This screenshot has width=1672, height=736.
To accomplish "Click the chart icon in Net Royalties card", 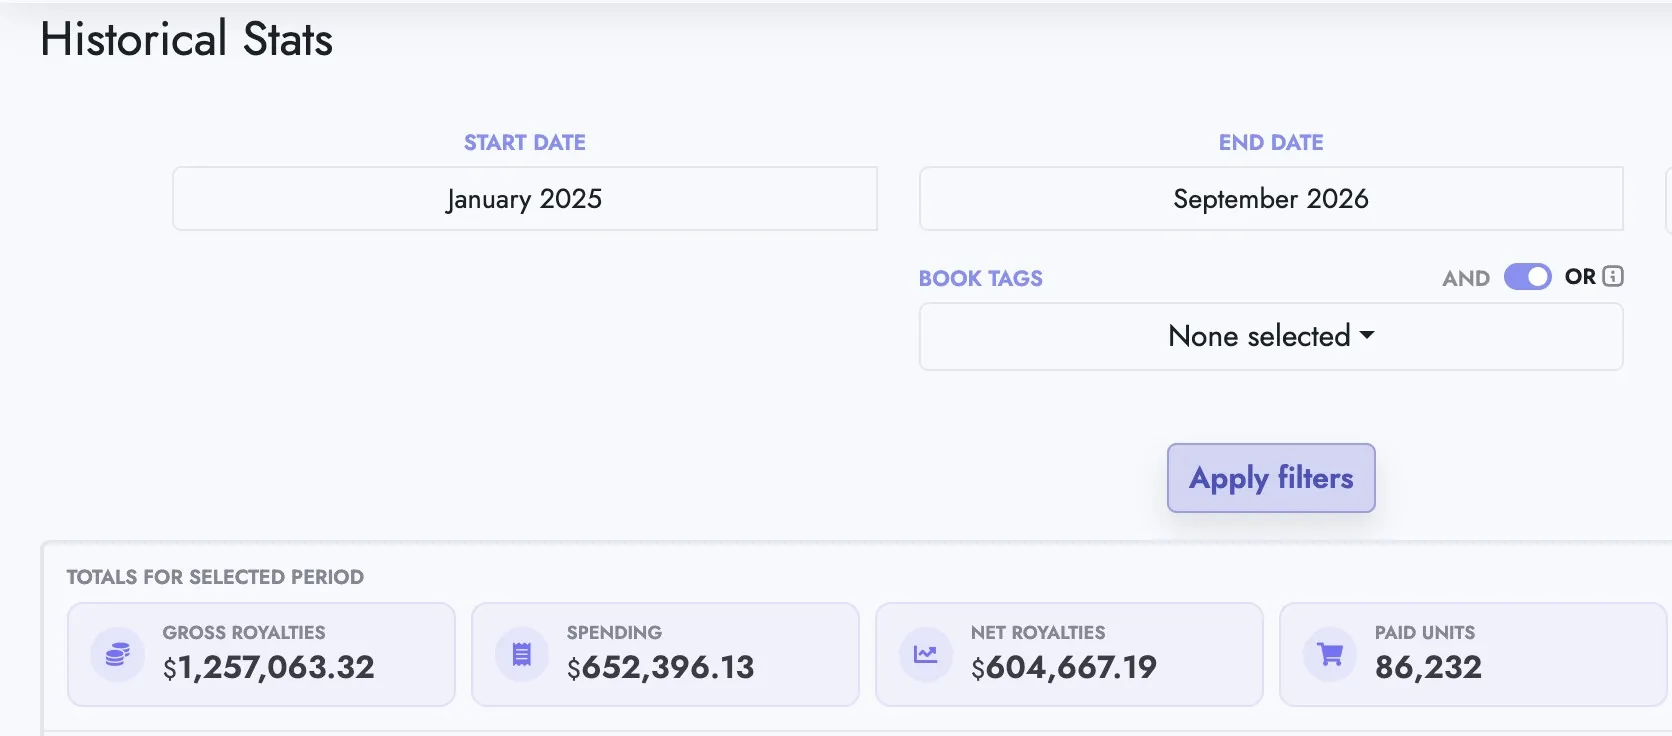I will [926, 655].
